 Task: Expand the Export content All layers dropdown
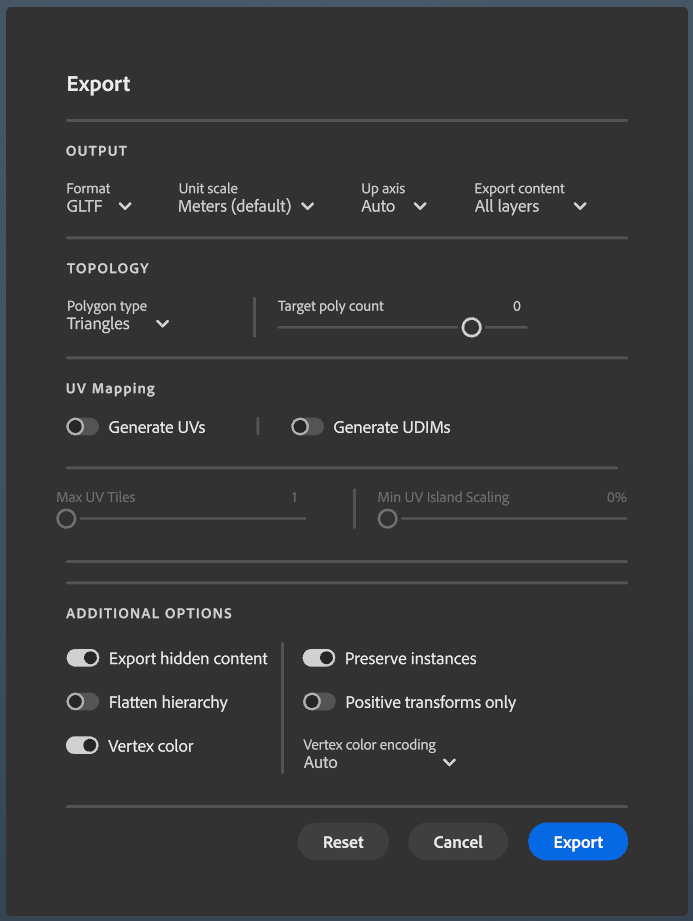[x=530, y=206]
